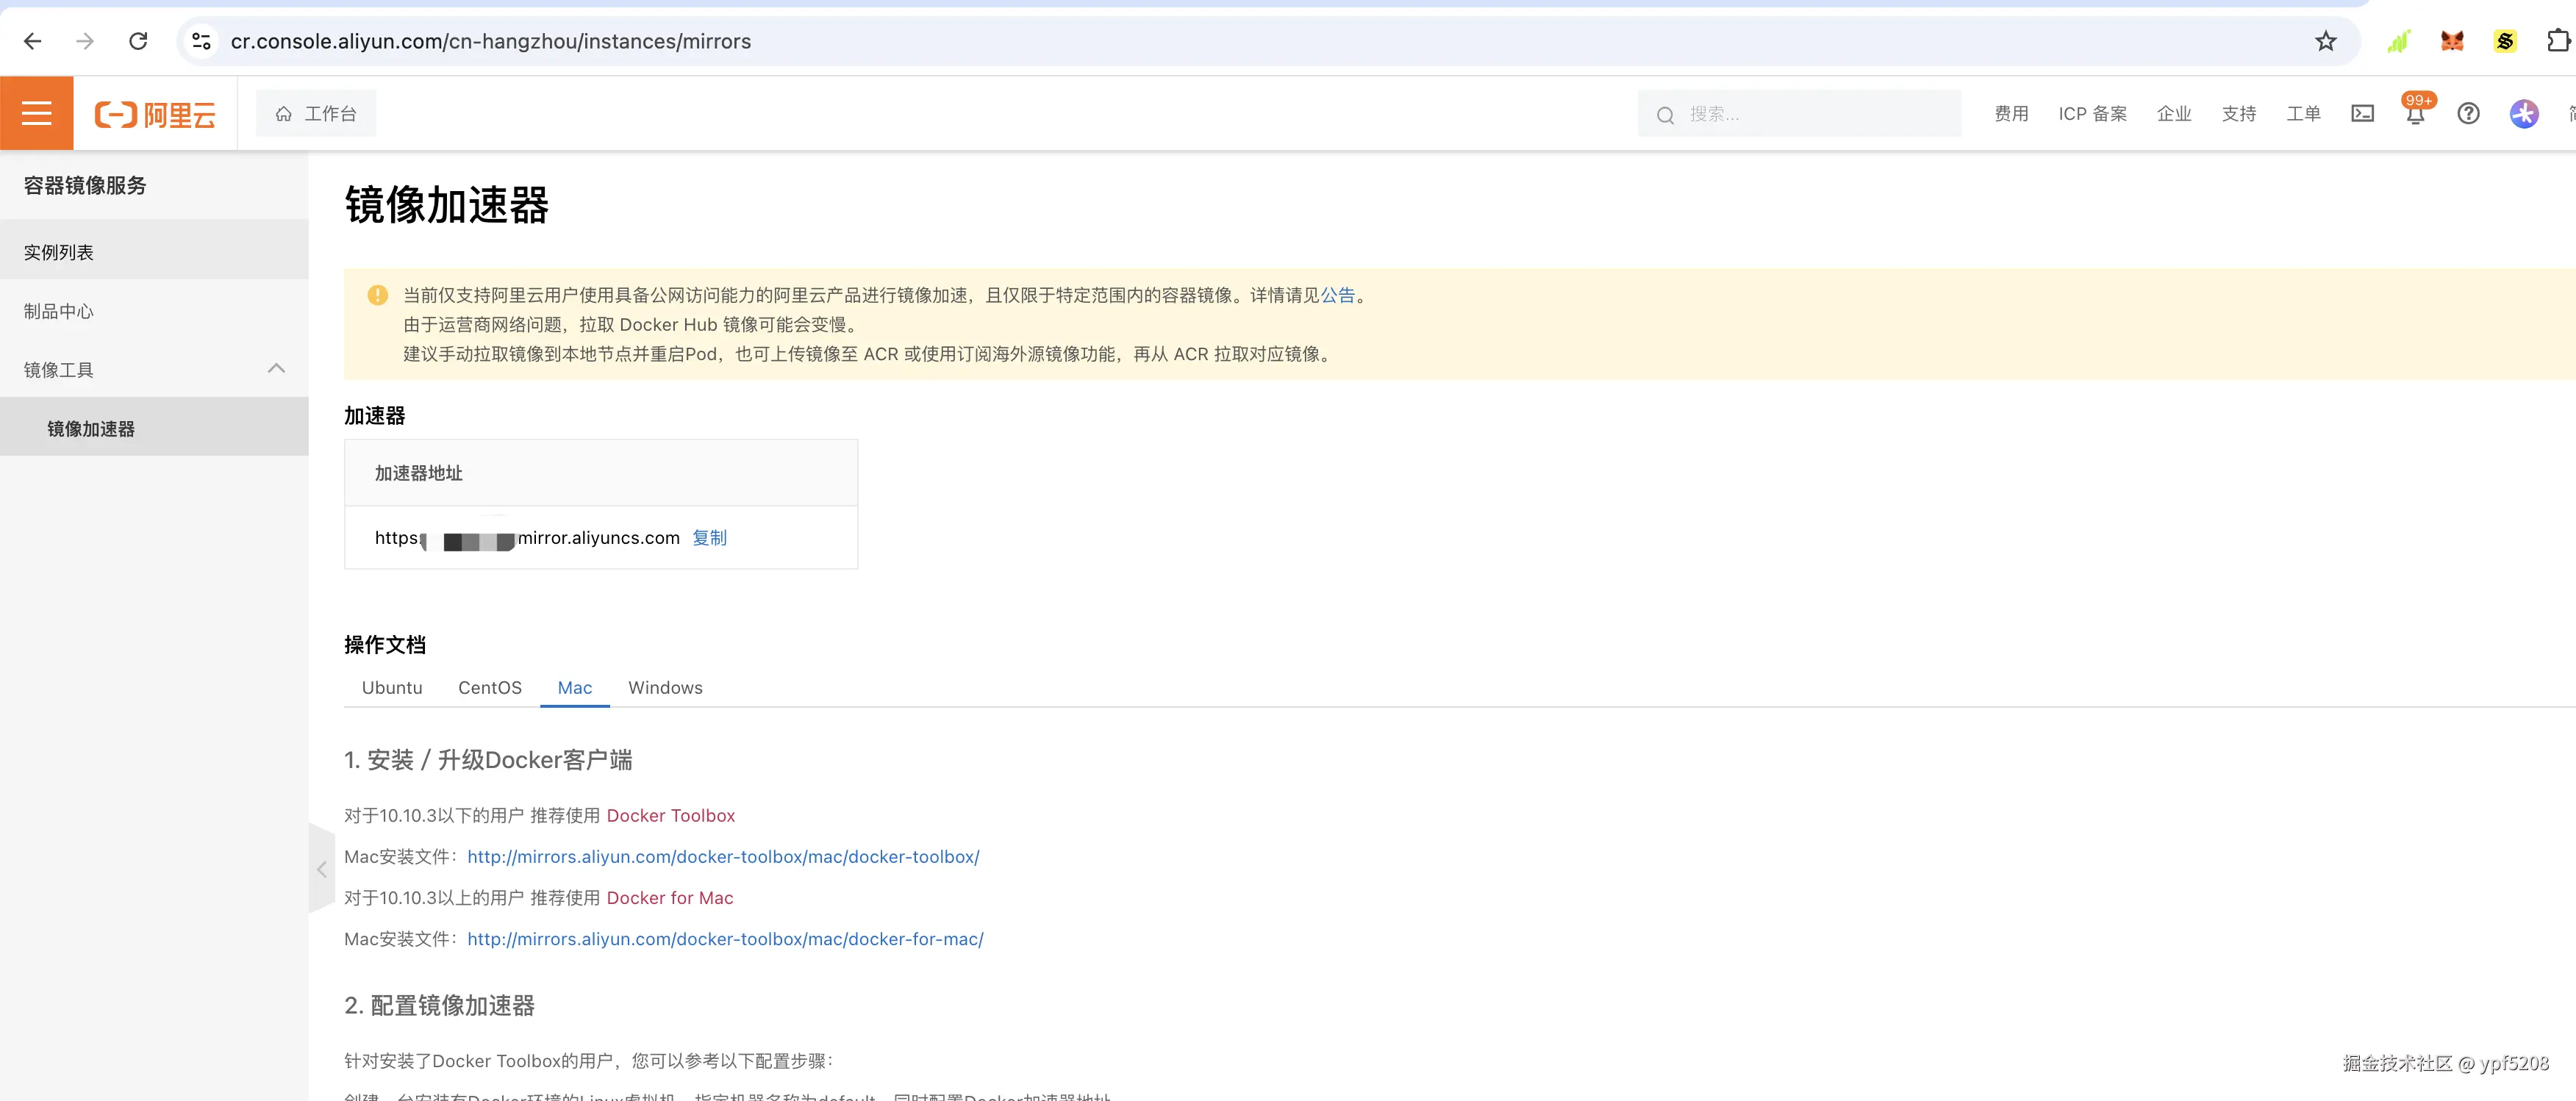Copy the accelerator address via 复制

point(709,538)
